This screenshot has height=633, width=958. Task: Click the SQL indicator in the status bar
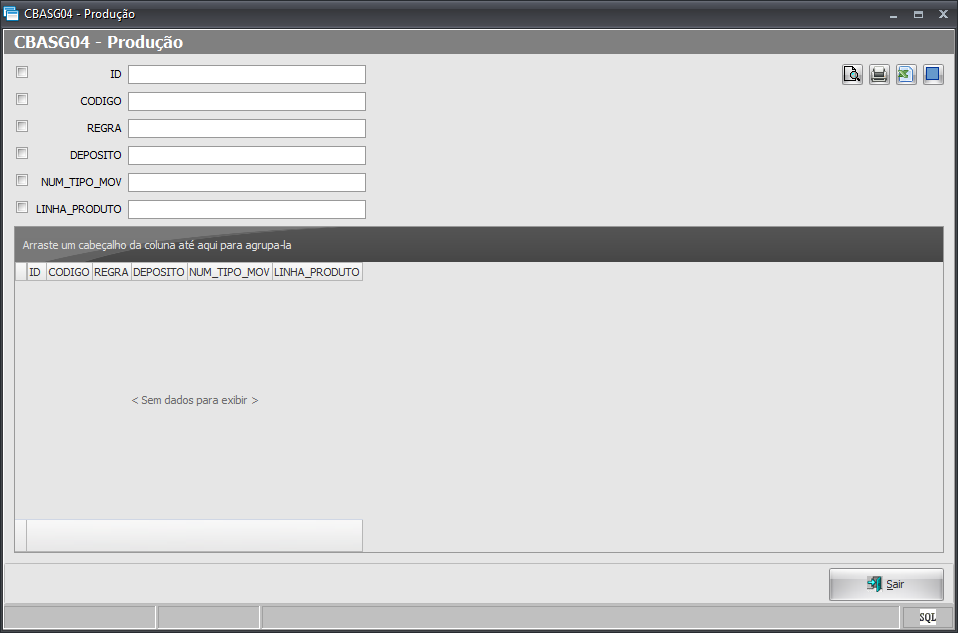click(927, 618)
